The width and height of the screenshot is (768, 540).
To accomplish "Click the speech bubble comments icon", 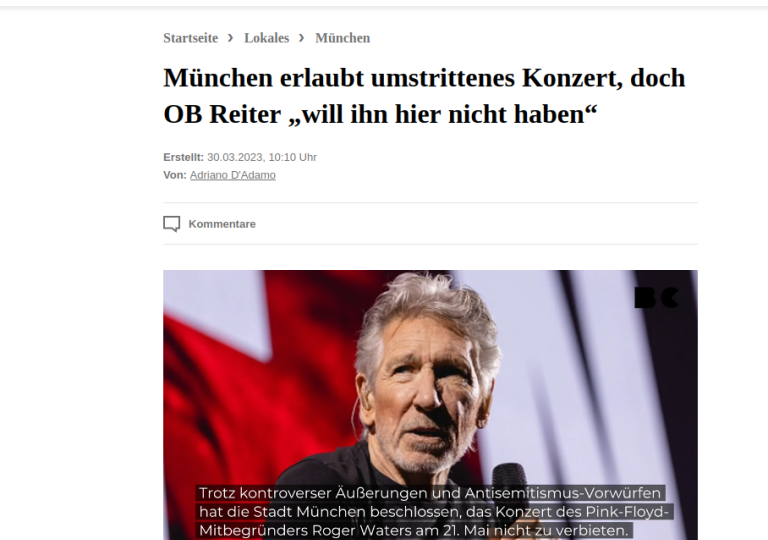I will click(x=171, y=224).
